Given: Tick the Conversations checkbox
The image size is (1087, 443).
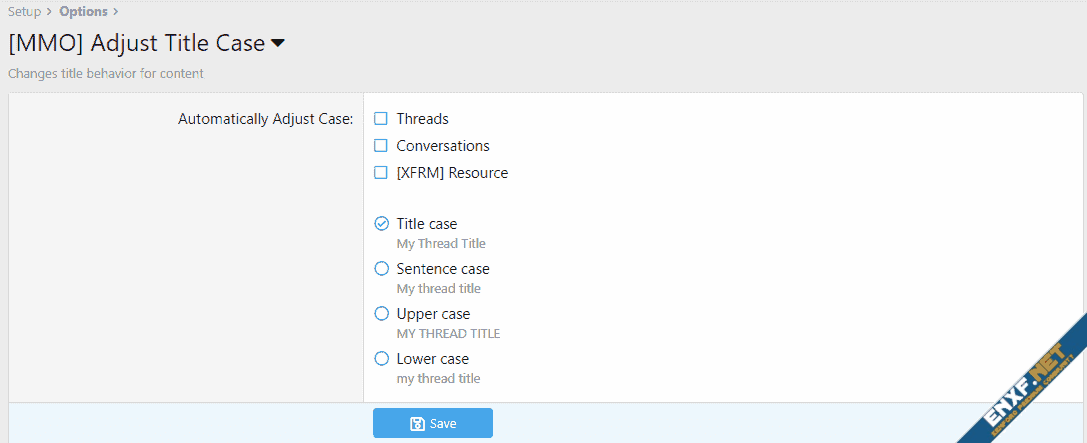Looking at the screenshot, I should tap(381, 146).
